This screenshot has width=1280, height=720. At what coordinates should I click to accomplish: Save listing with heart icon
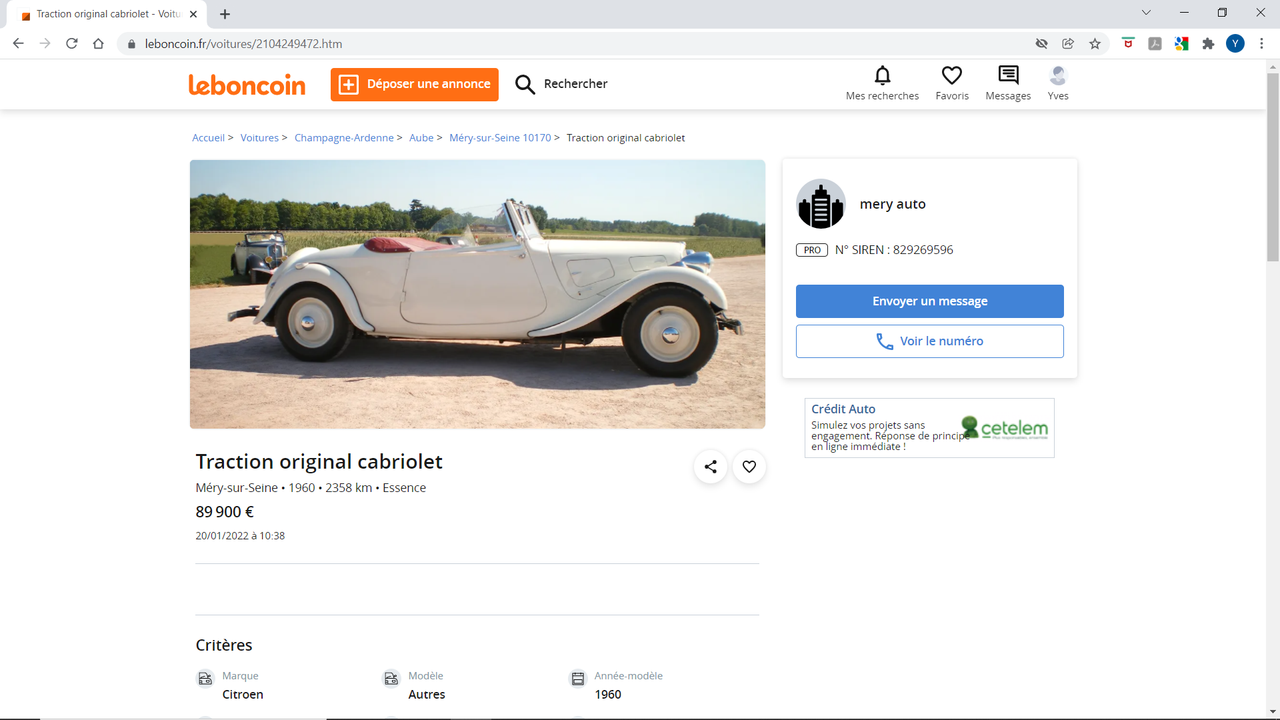pos(749,467)
